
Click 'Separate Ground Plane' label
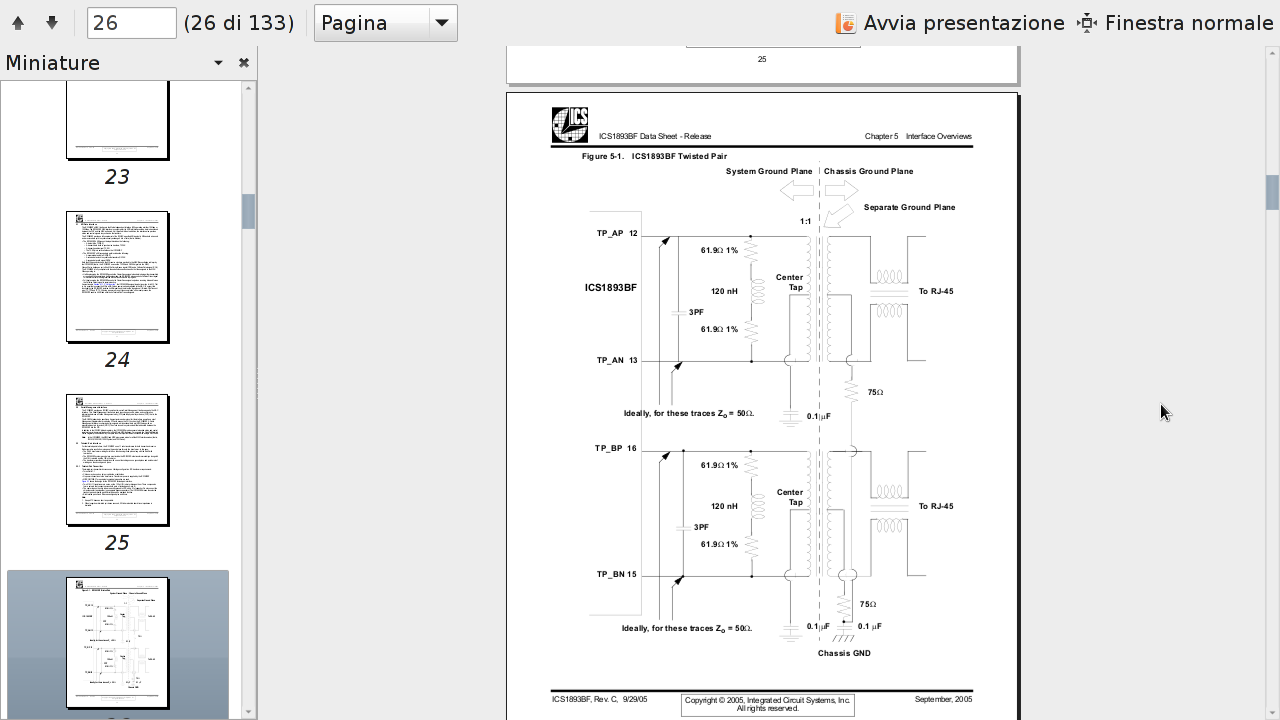(x=910, y=207)
